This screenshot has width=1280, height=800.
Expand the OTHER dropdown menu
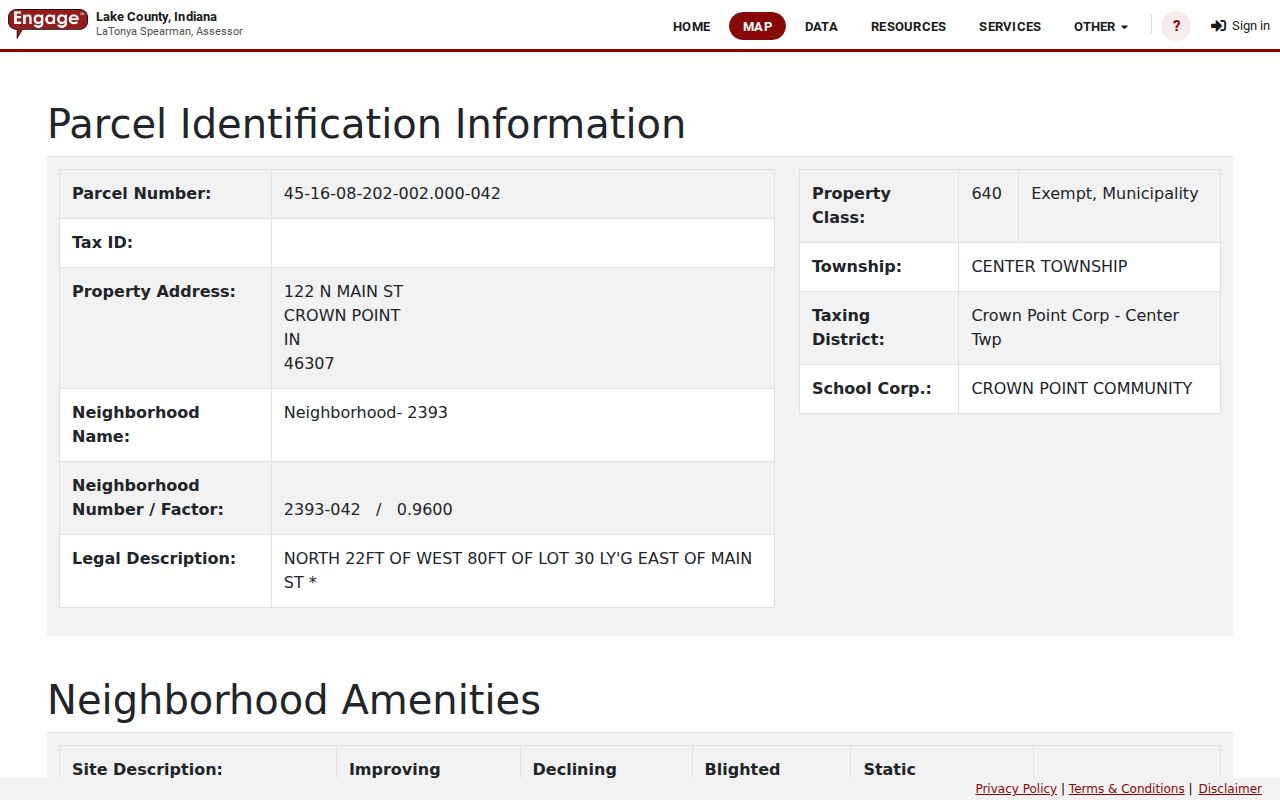click(1101, 26)
